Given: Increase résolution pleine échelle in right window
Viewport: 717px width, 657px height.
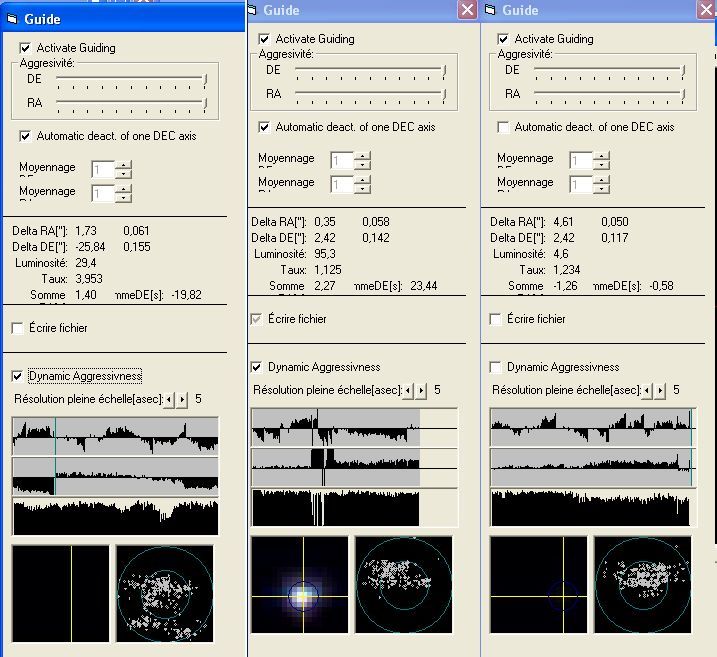Looking at the screenshot, I should coord(660,391).
